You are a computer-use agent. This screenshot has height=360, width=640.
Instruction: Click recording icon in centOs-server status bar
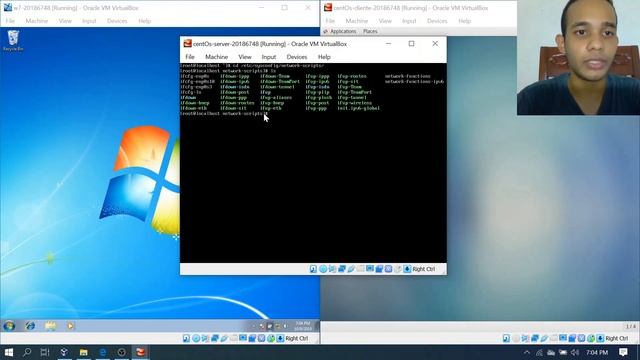(379, 269)
